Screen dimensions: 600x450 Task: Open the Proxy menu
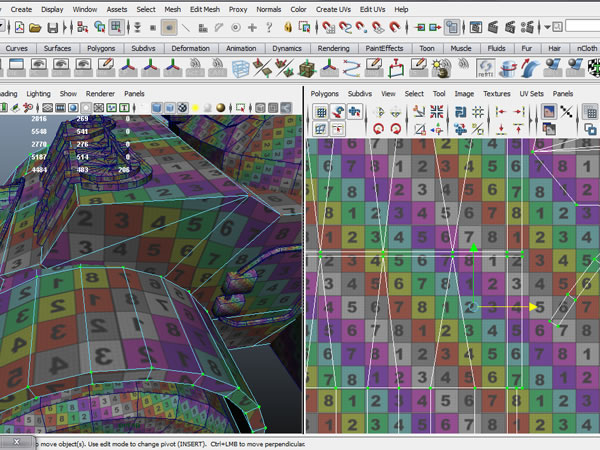click(x=238, y=9)
